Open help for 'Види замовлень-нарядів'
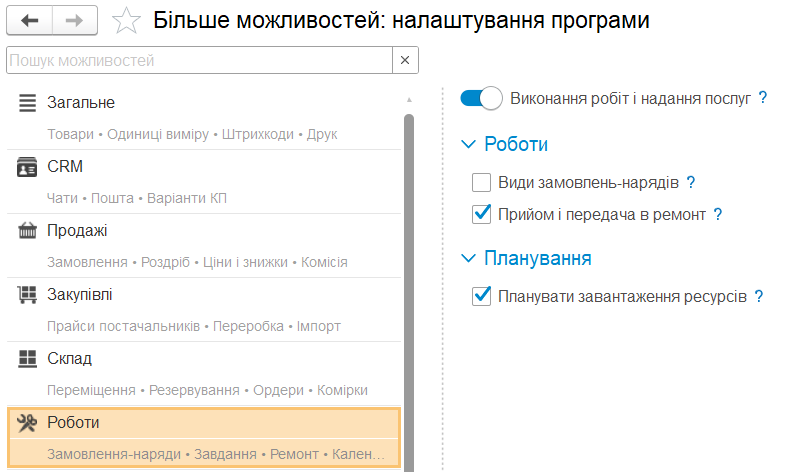This screenshot has width=791, height=472. [691, 182]
